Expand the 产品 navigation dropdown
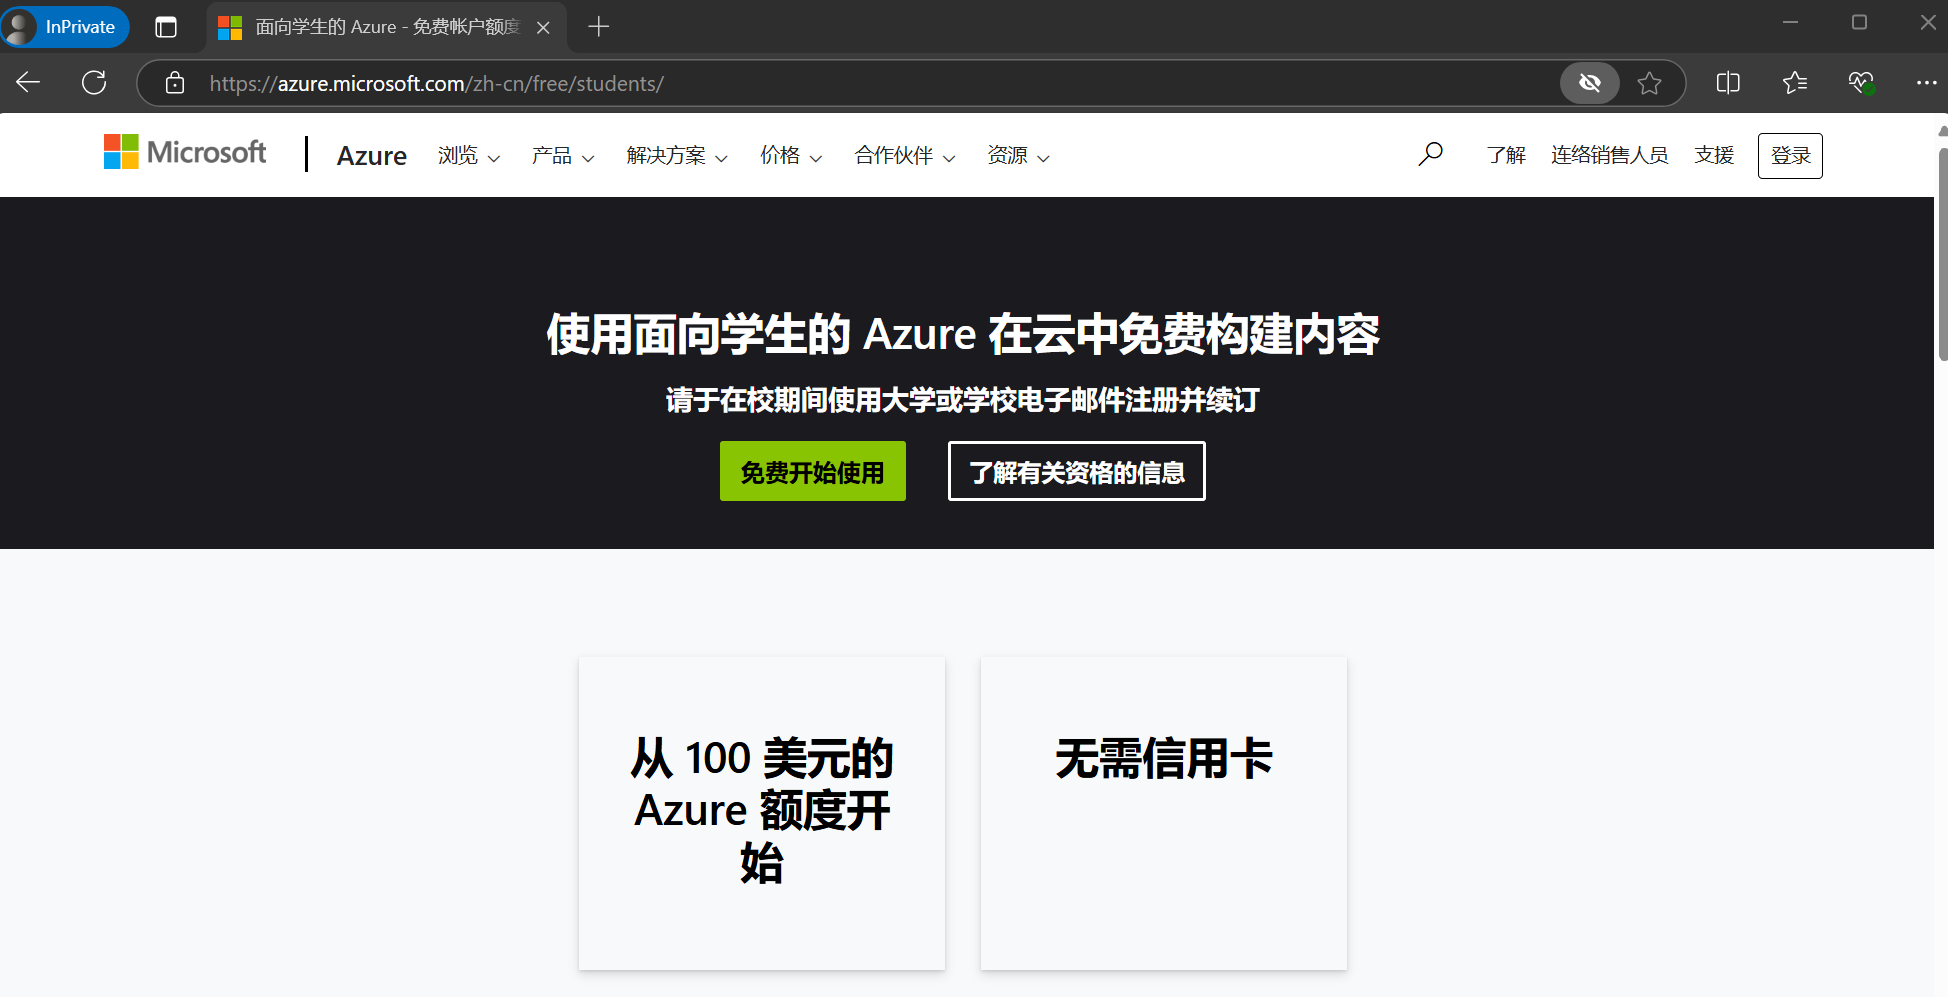 click(x=562, y=156)
